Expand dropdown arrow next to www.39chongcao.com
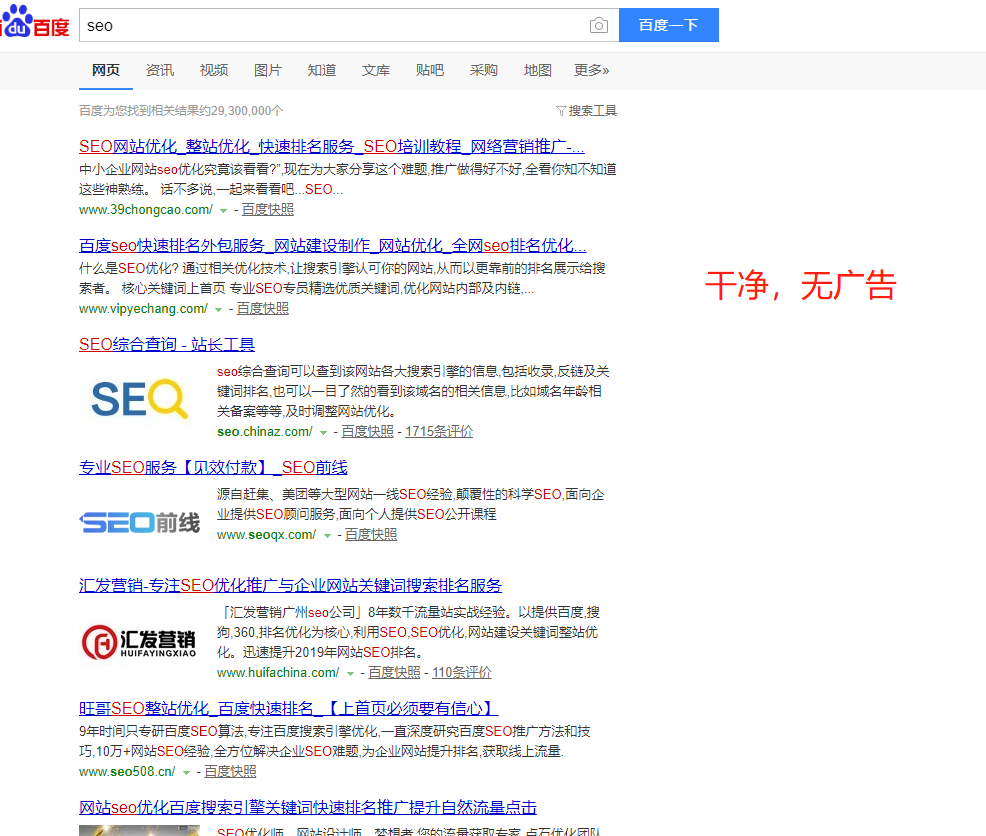Image resolution: width=986 pixels, height=836 pixels. click(223, 211)
